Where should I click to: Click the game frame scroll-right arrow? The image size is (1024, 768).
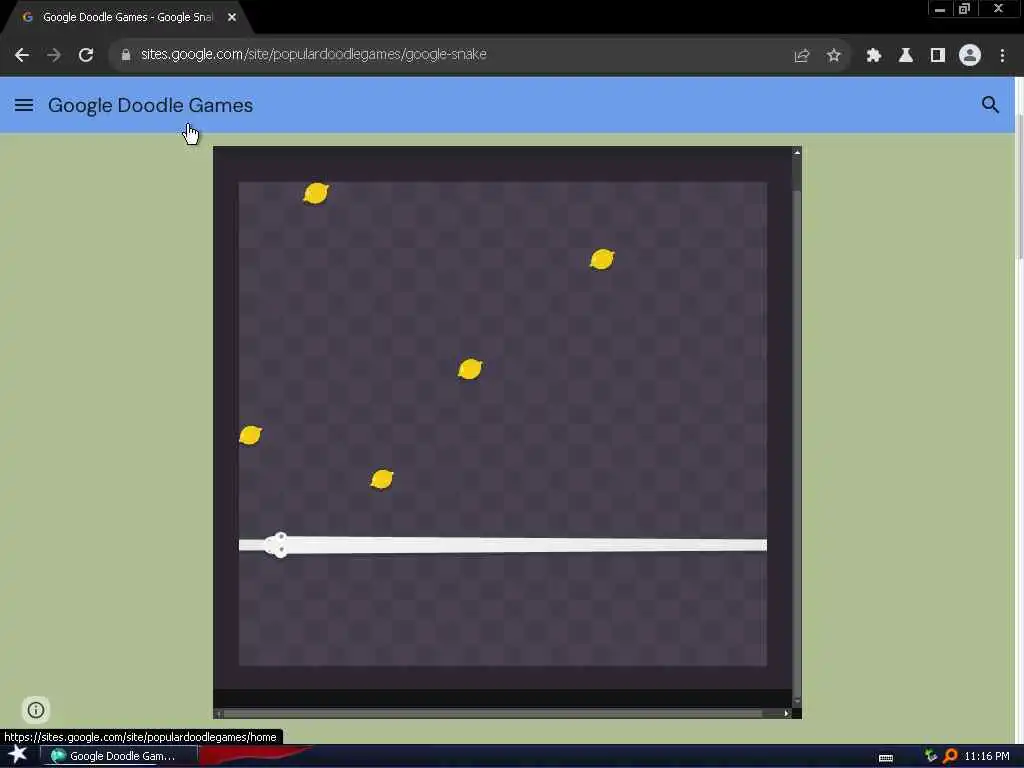pos(786,713)
